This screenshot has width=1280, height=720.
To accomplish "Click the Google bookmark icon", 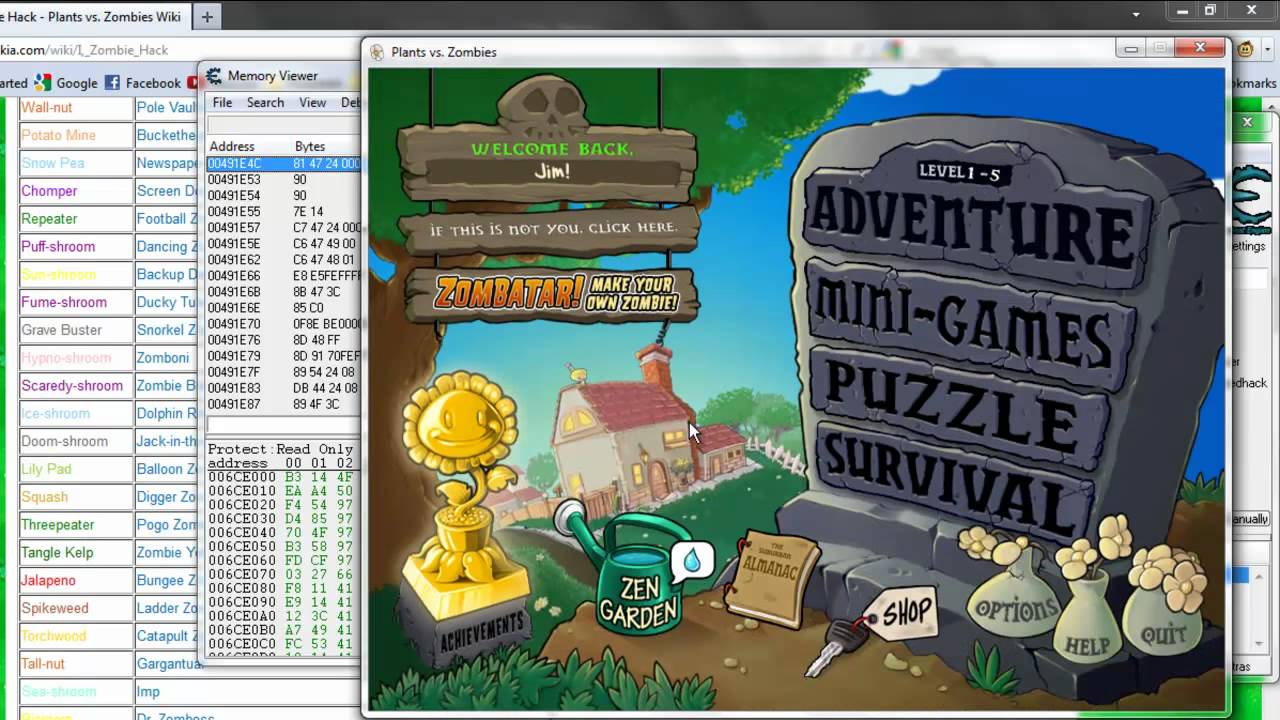I will click(x=42, y=83).
